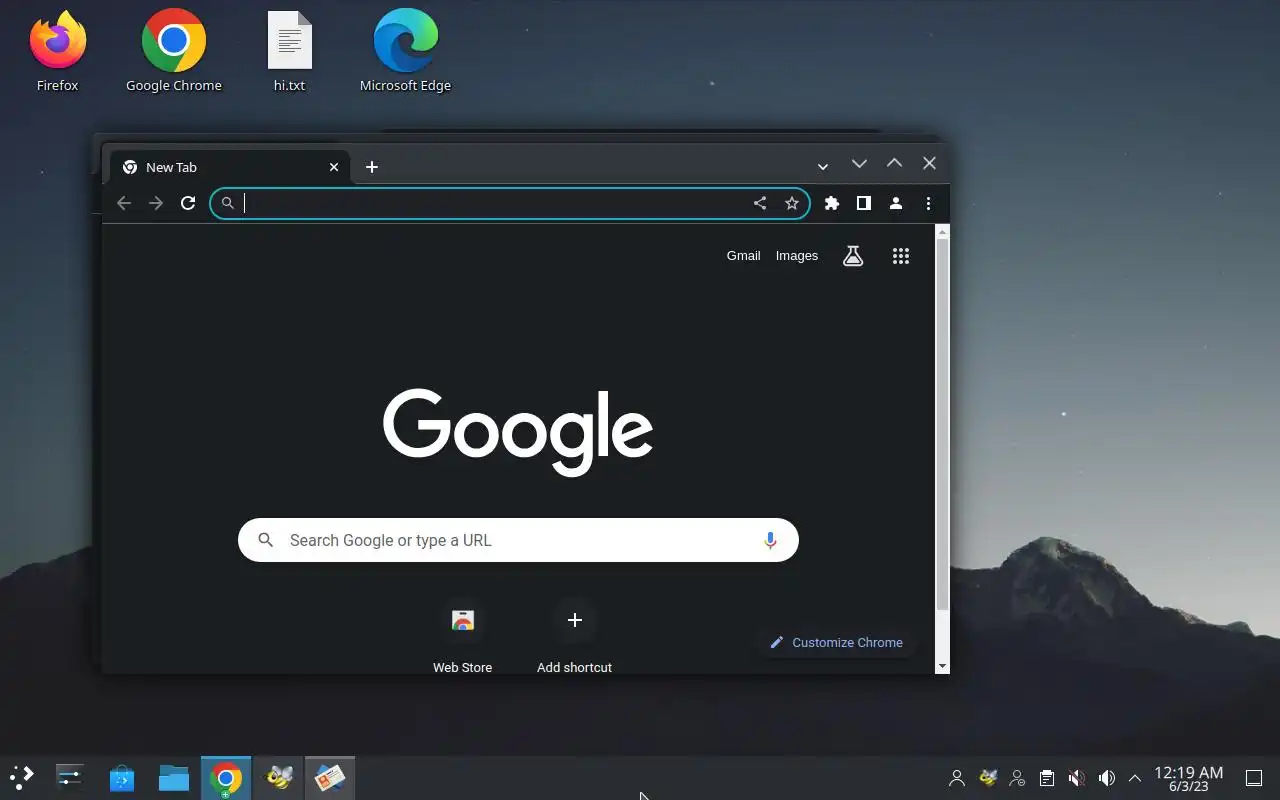Image resolution: width=1280 pixels, height=800 pixels.
Task: Select the bee application in taskbar
Action: tap(278, 777)
